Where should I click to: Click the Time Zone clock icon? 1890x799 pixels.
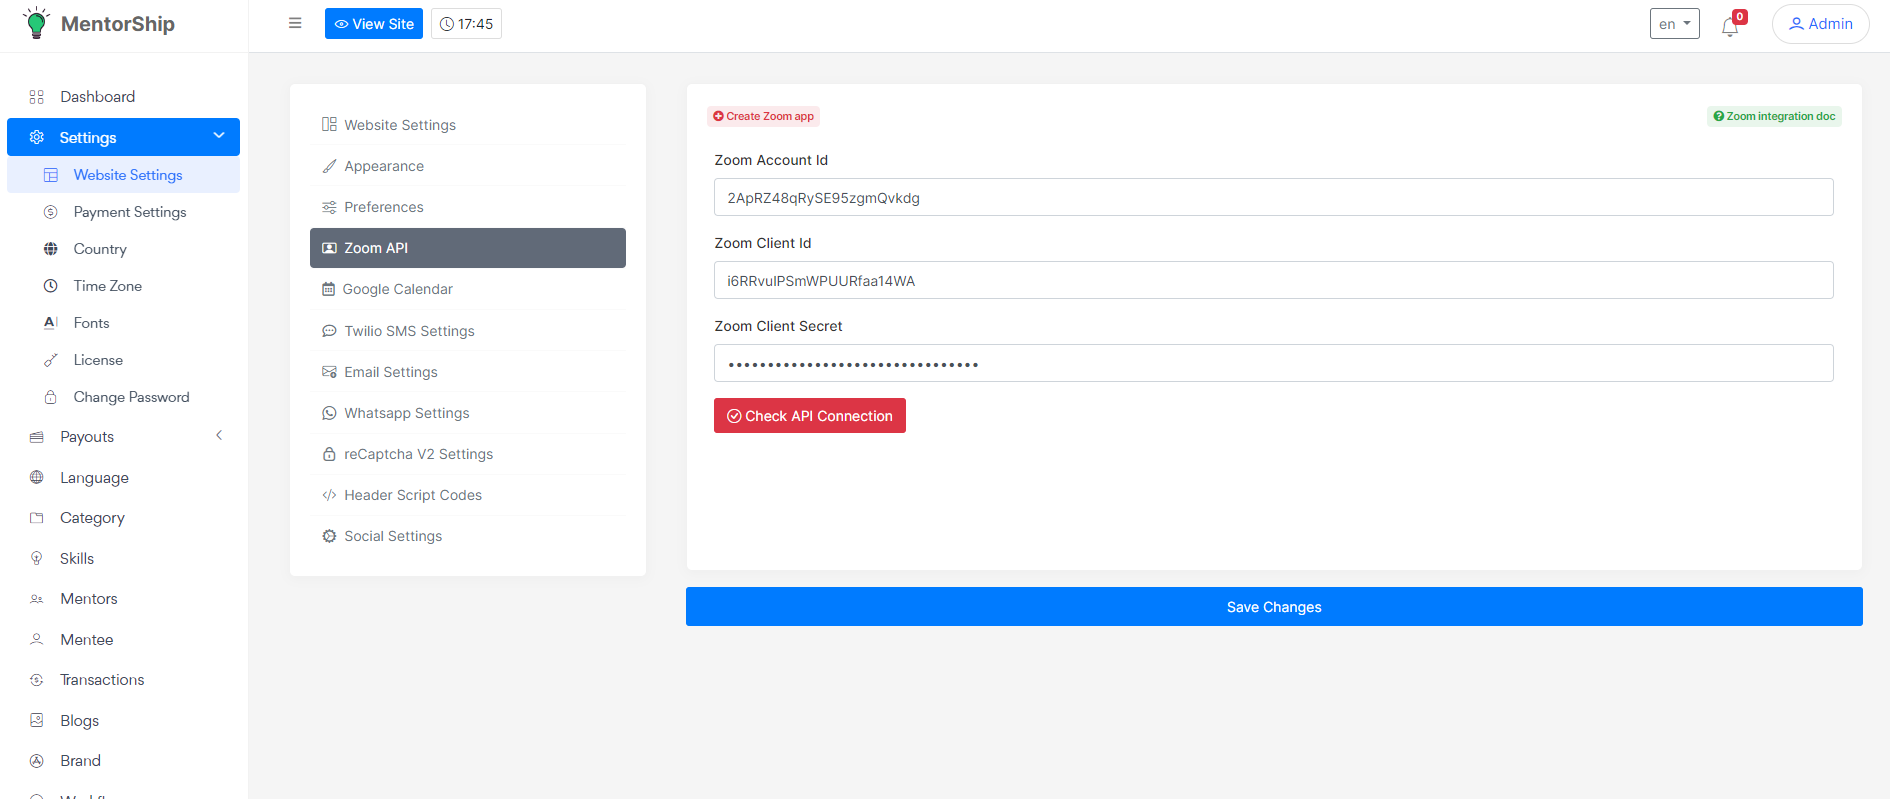point(51,286)
